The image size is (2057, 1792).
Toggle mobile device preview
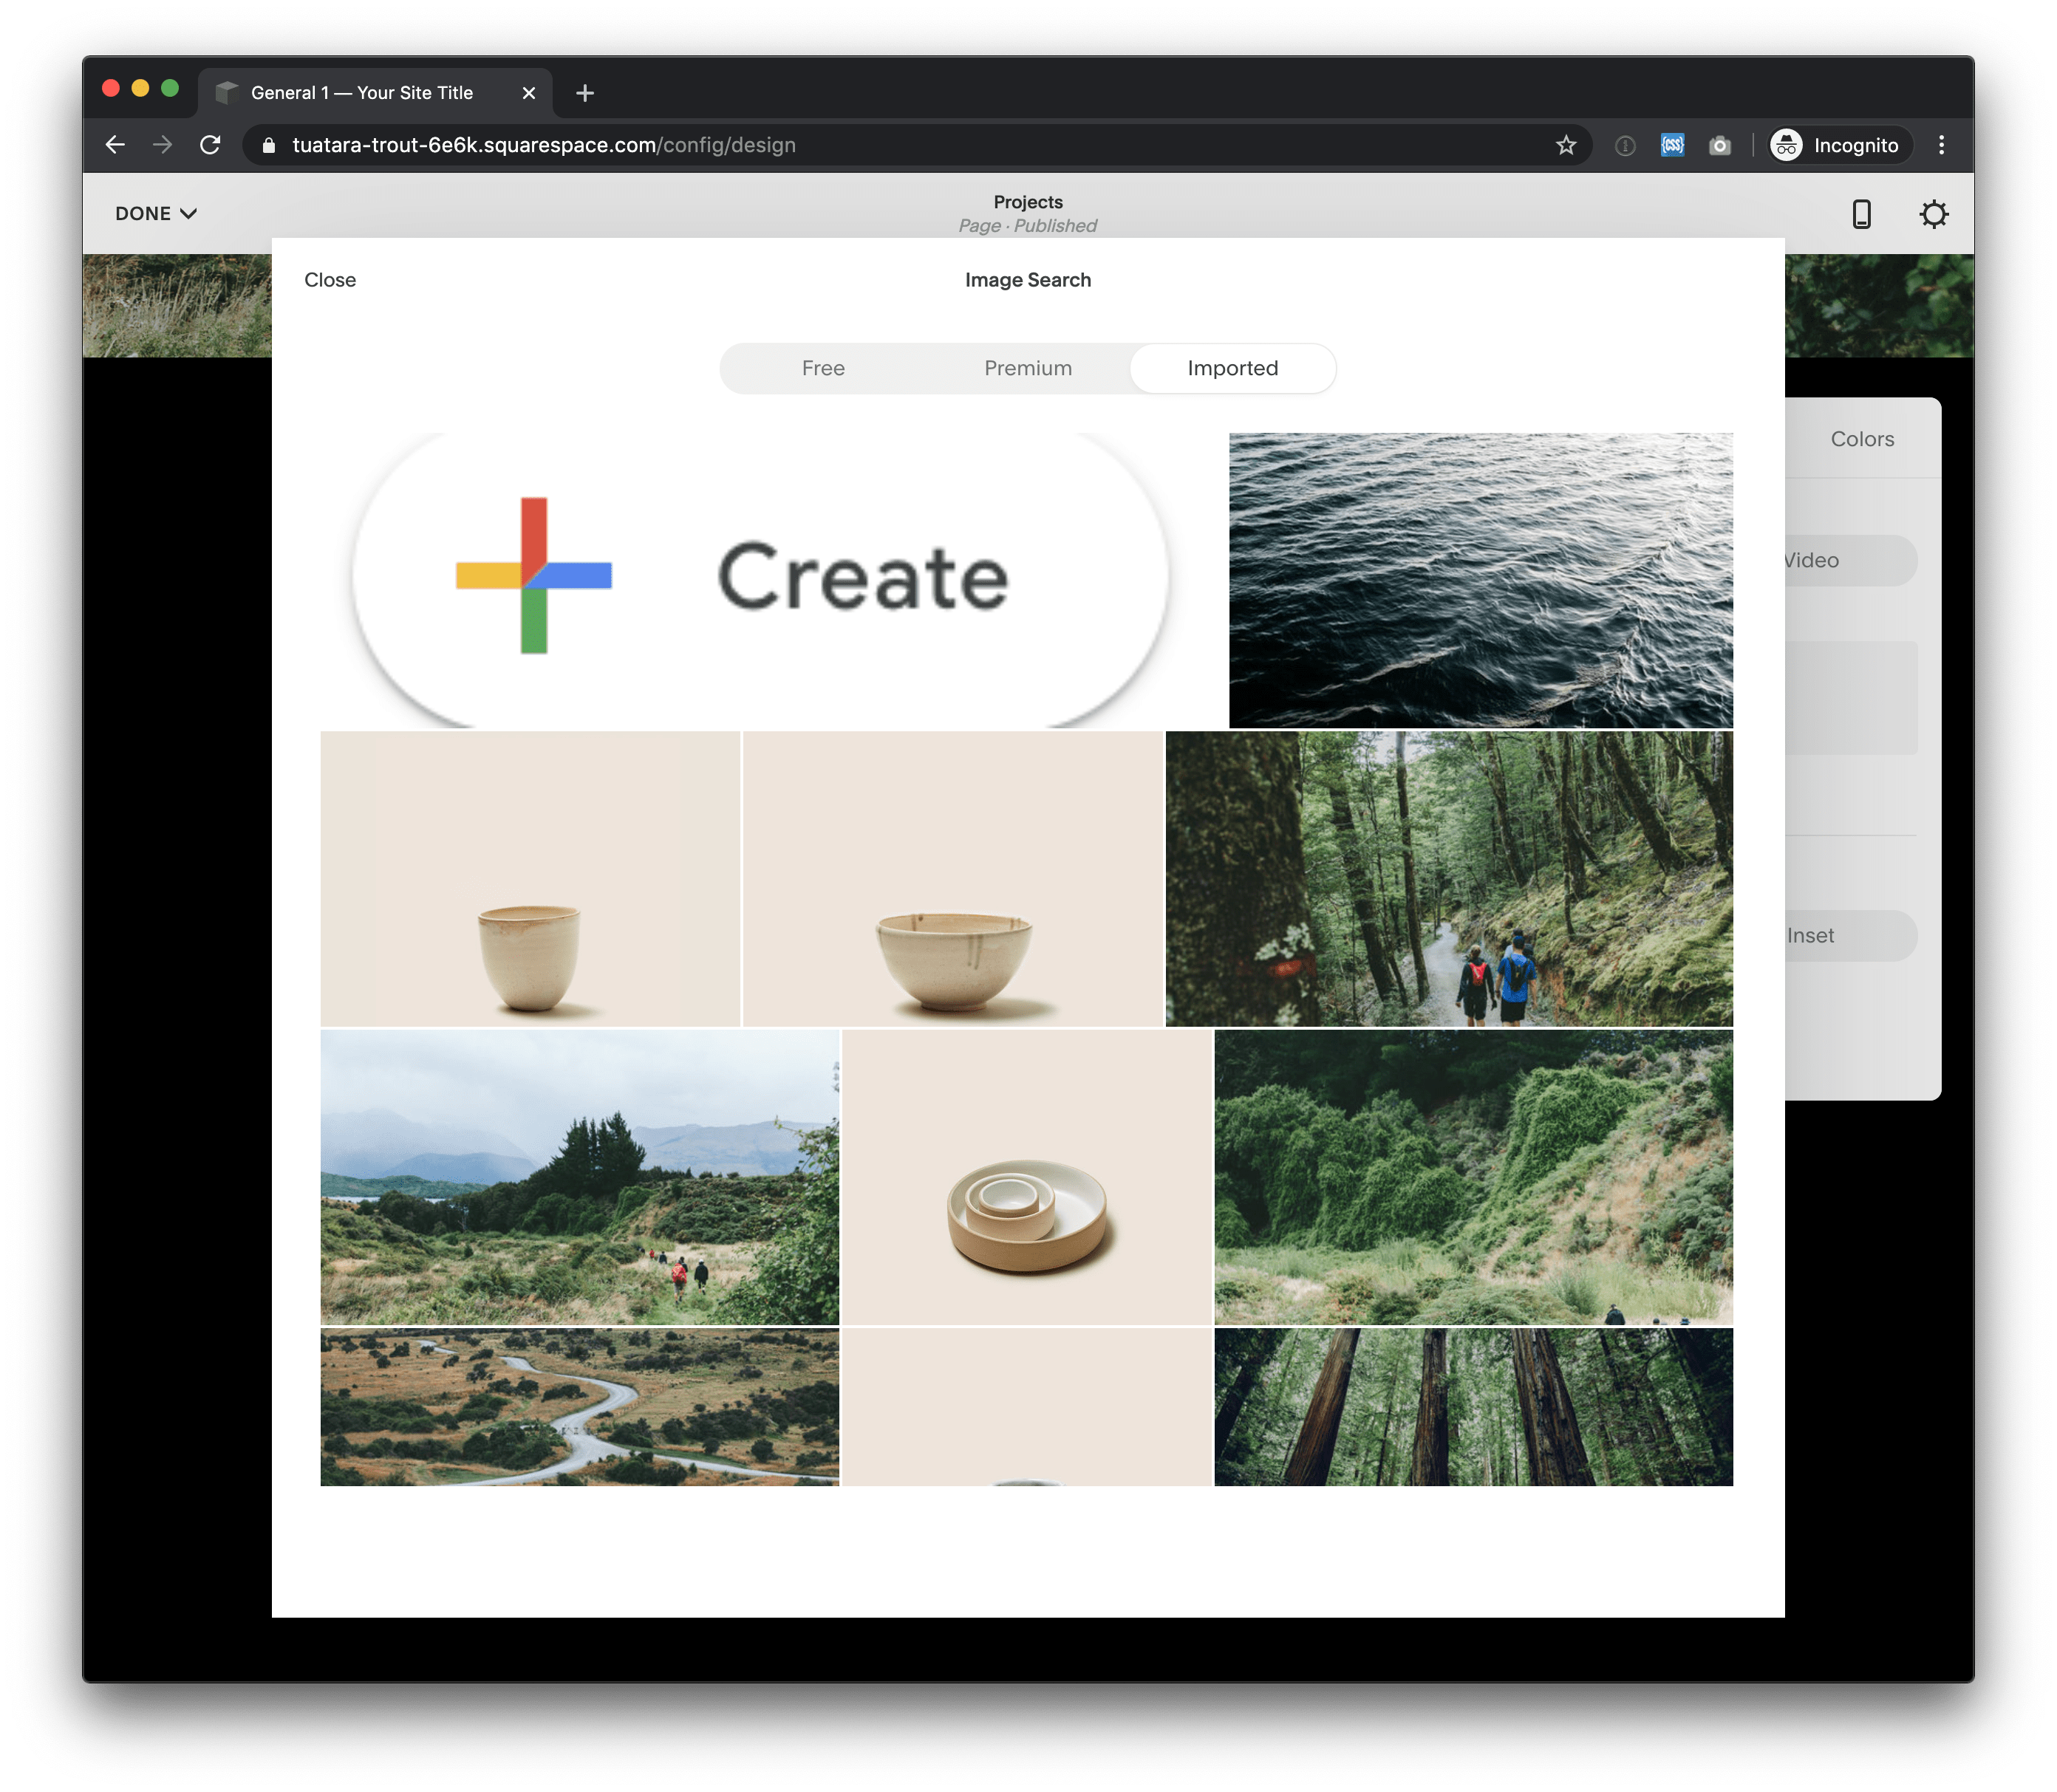[x=1861, y=214]
